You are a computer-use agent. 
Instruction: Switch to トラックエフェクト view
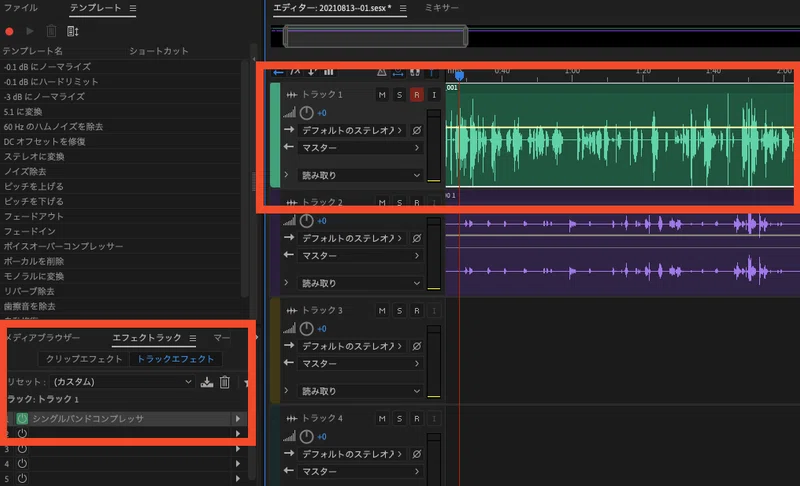[x=176, y=359]
